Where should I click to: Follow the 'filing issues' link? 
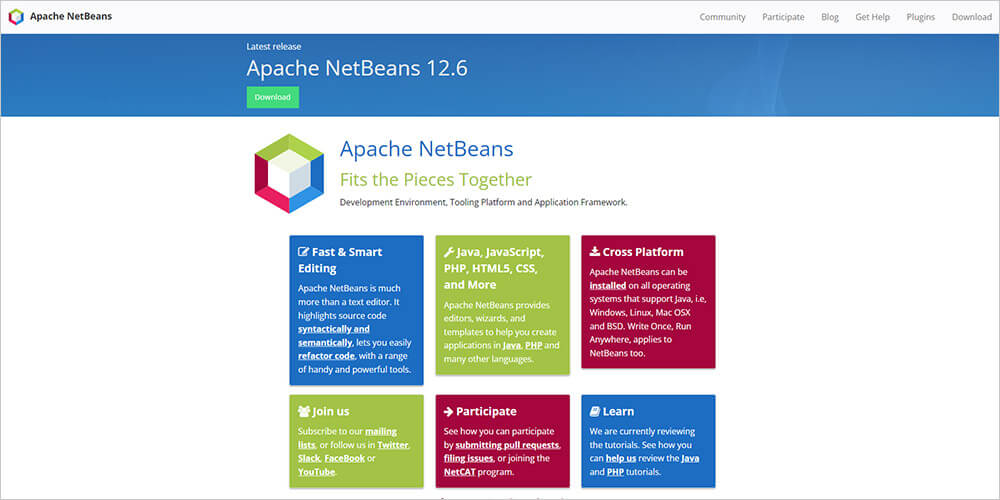click(x=468, y=459)
